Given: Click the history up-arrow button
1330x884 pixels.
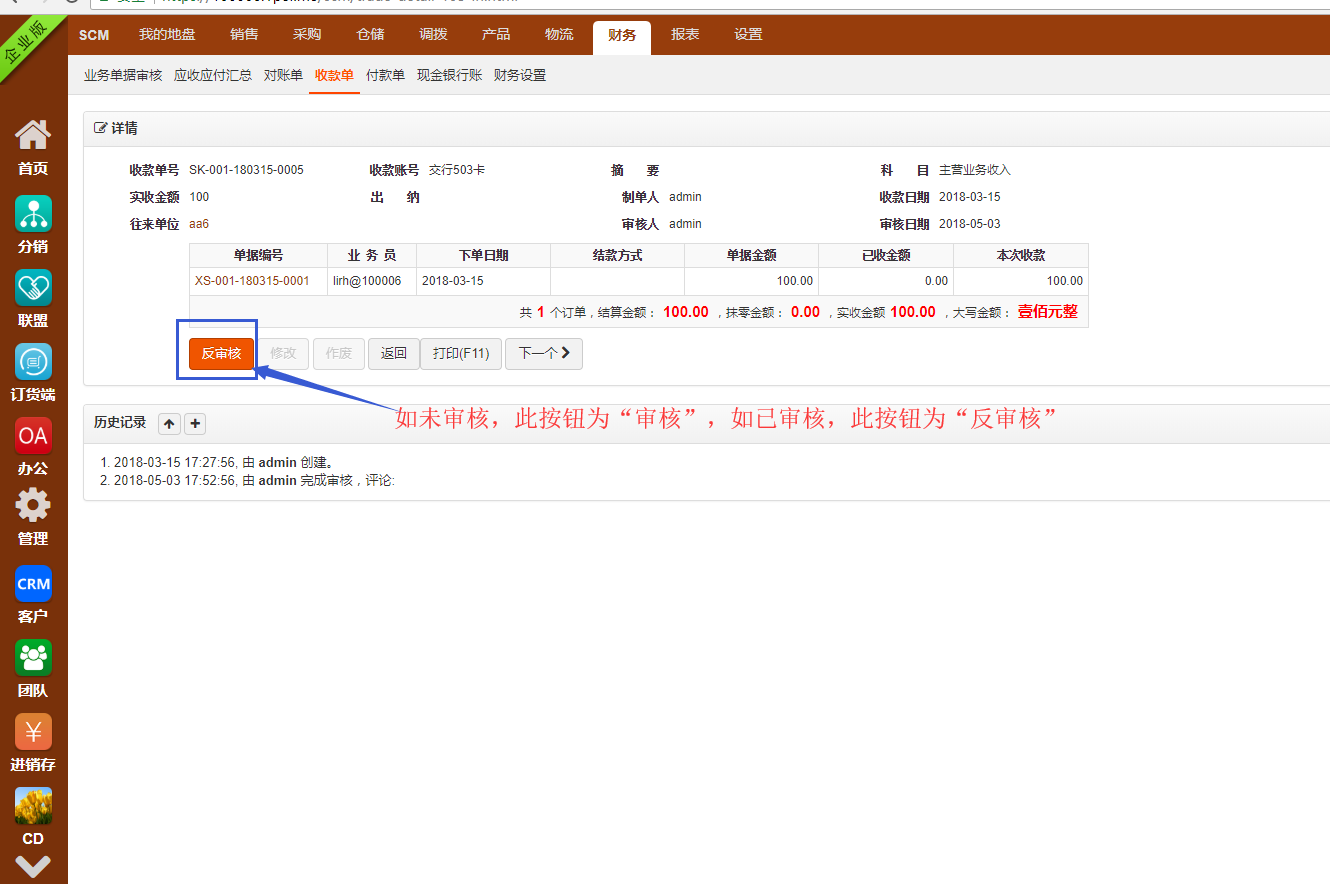Looking at the screenshot, I should tap(170, 424).
